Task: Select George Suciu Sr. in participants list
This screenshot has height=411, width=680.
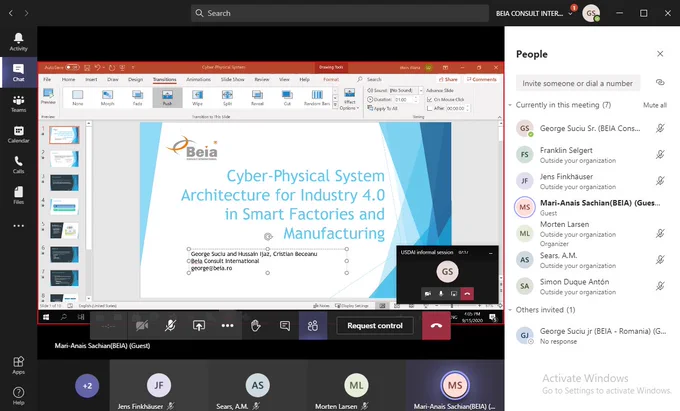Action: (x=591, y=128)
